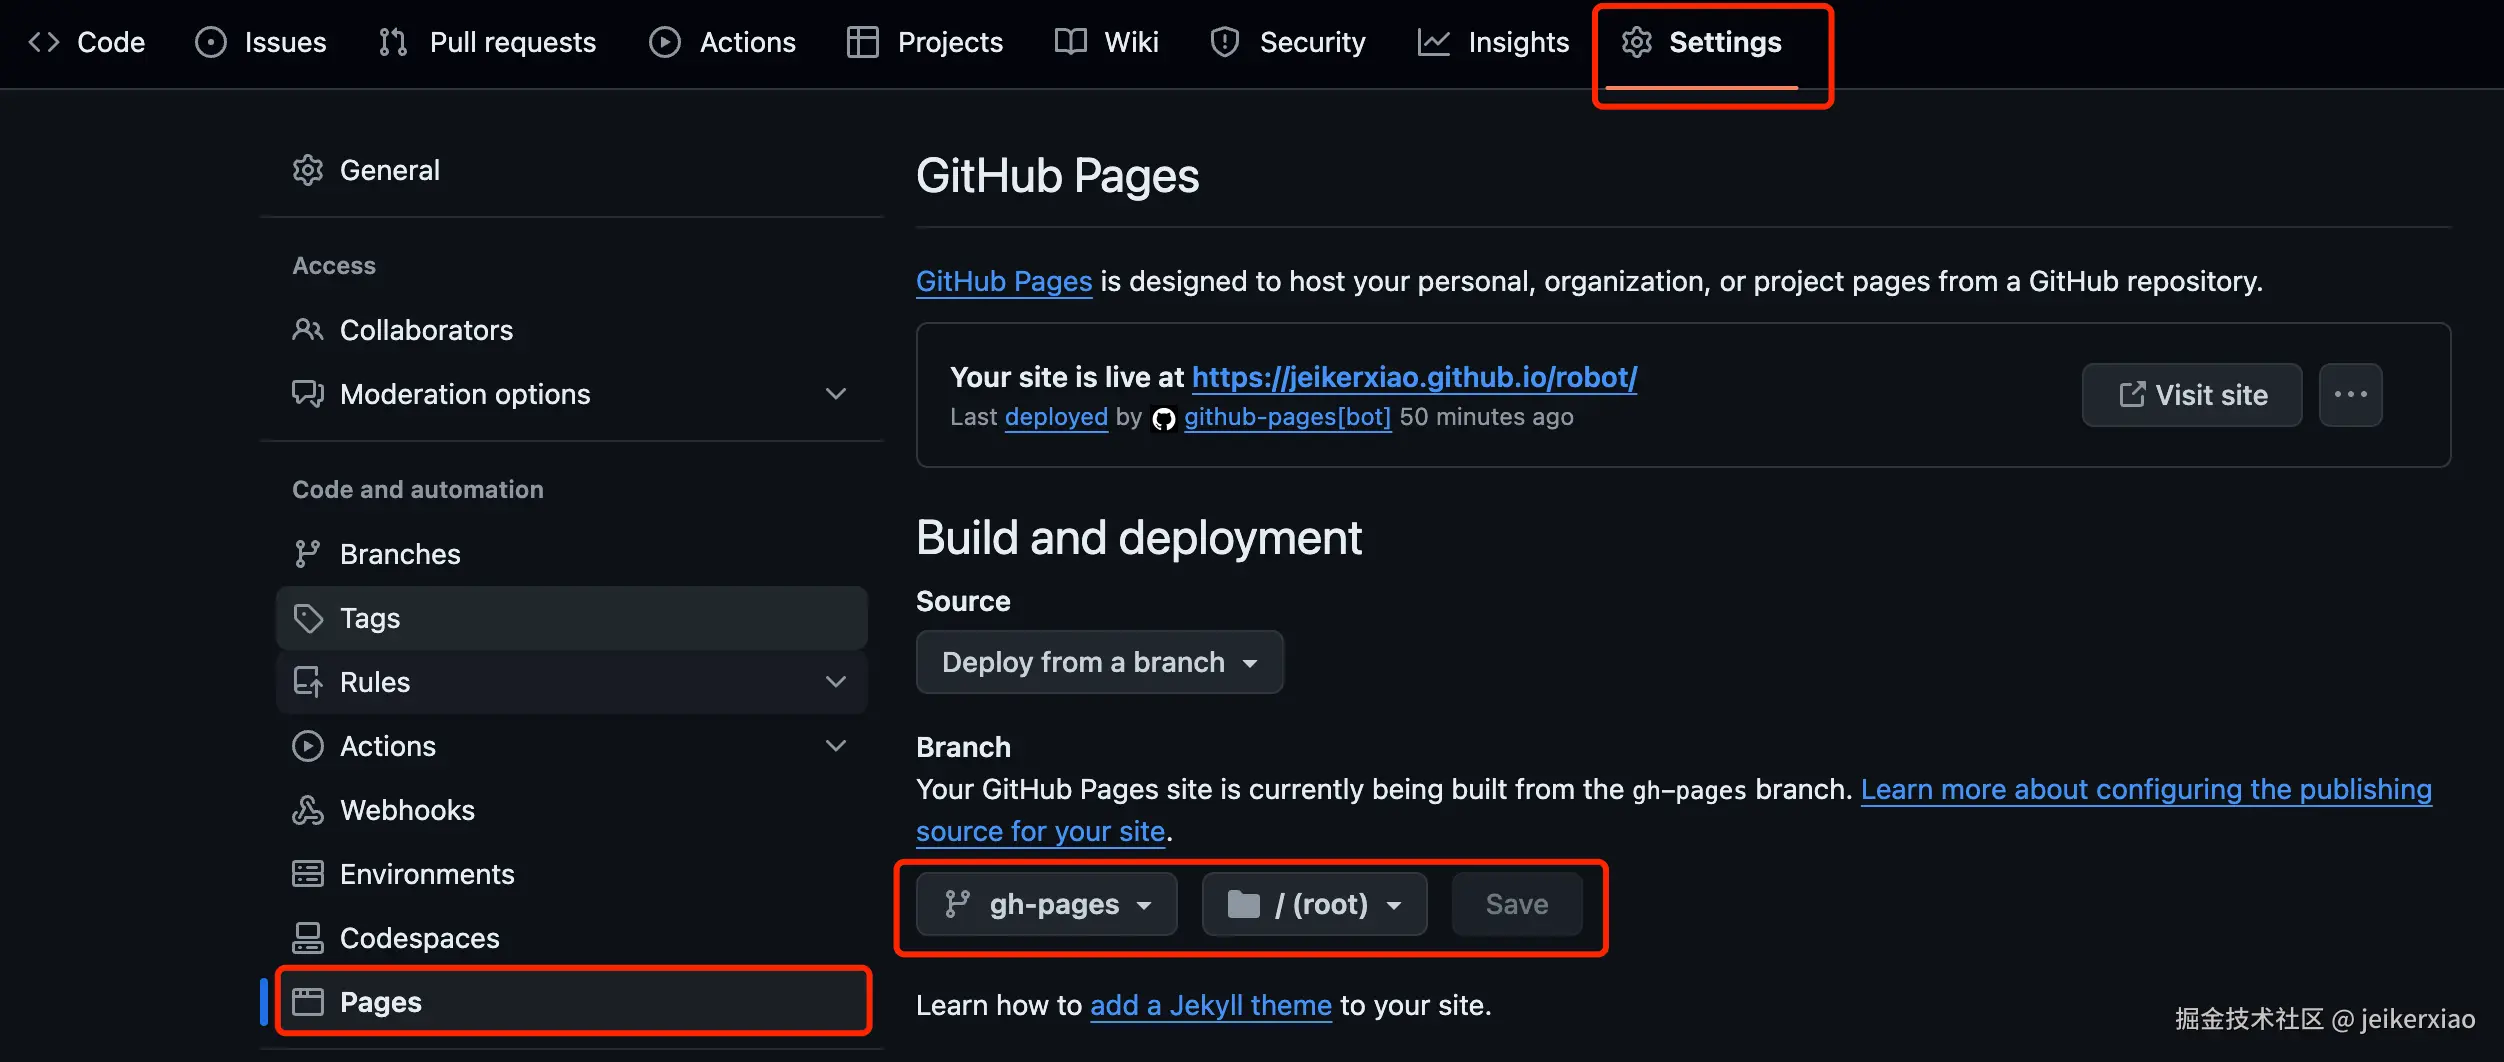The width and height of the screenshot is (2504, 1062).
Task: Click the Moderation options comment icon
Action: point(308,394)
